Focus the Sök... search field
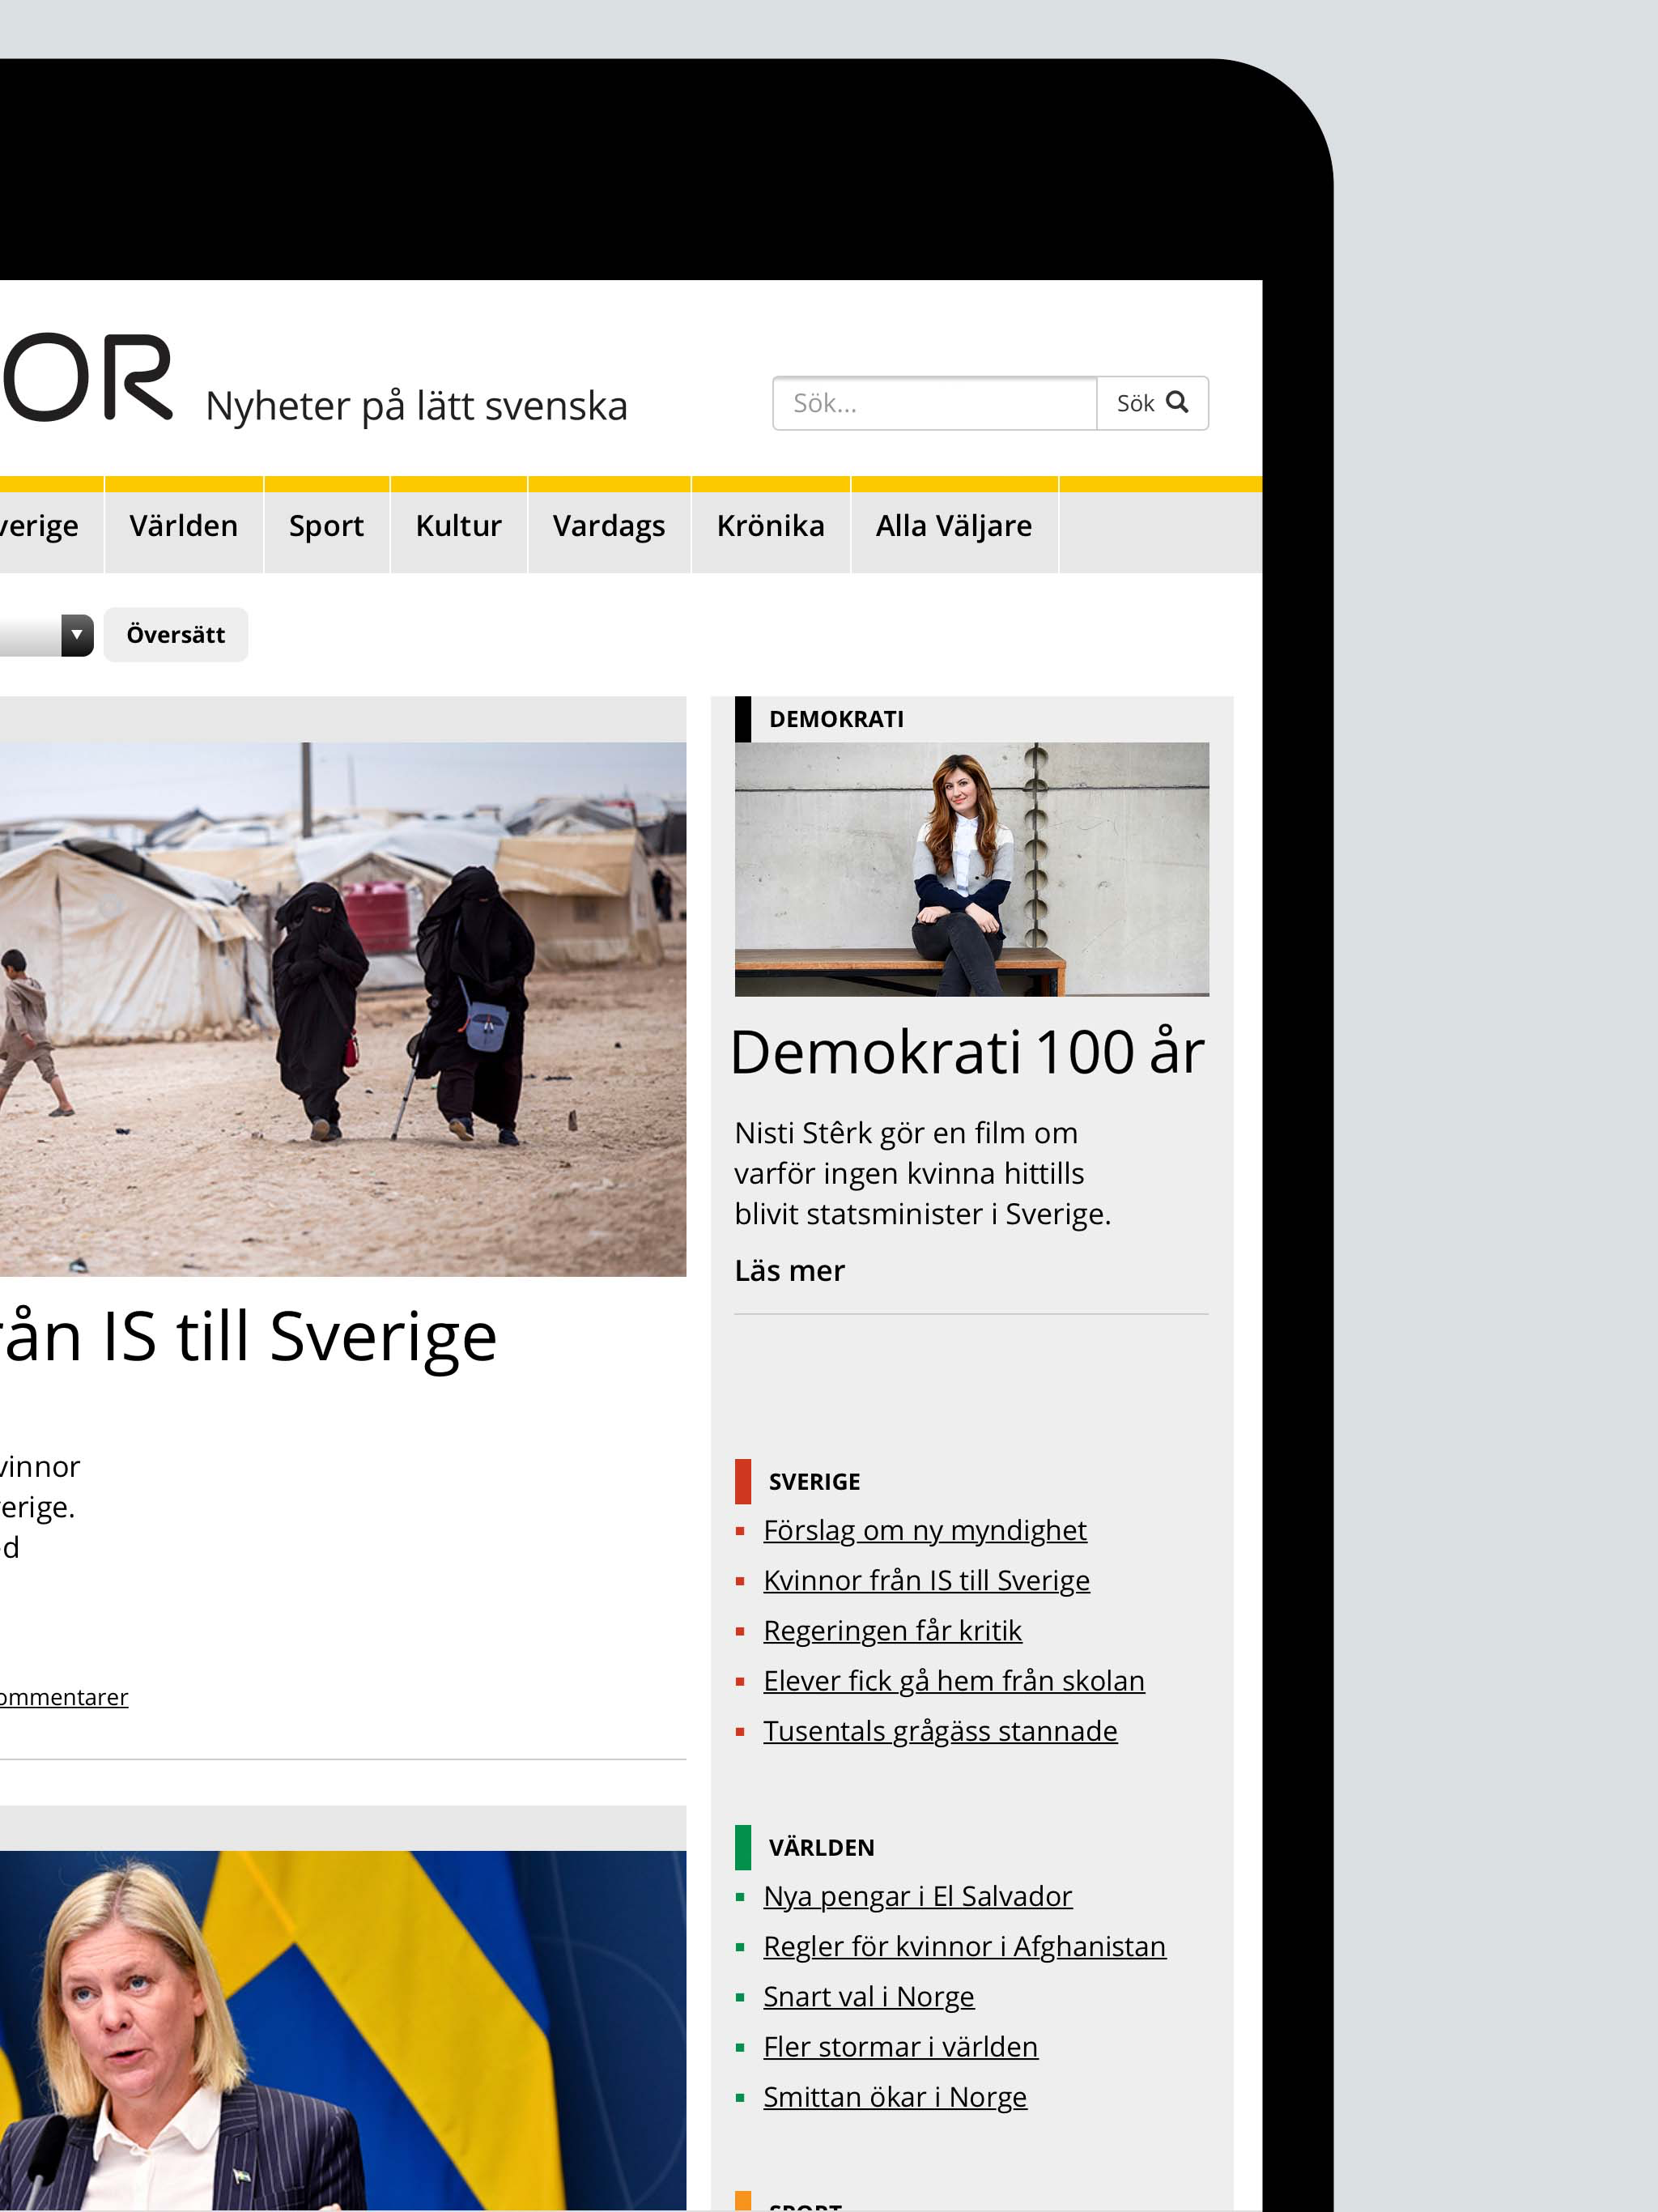1658x2212 pixels. [x=934, y=403]
